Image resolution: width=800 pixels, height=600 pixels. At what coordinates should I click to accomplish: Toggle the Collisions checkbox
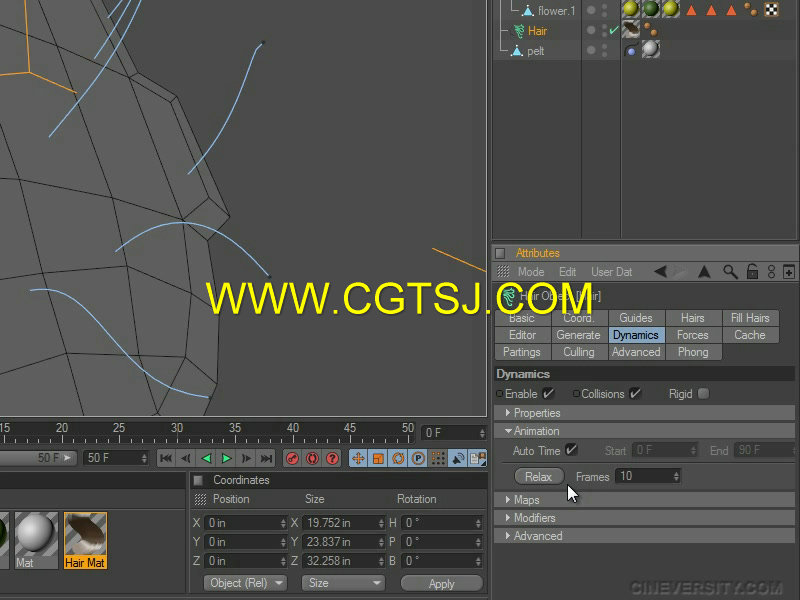[635, 393]
